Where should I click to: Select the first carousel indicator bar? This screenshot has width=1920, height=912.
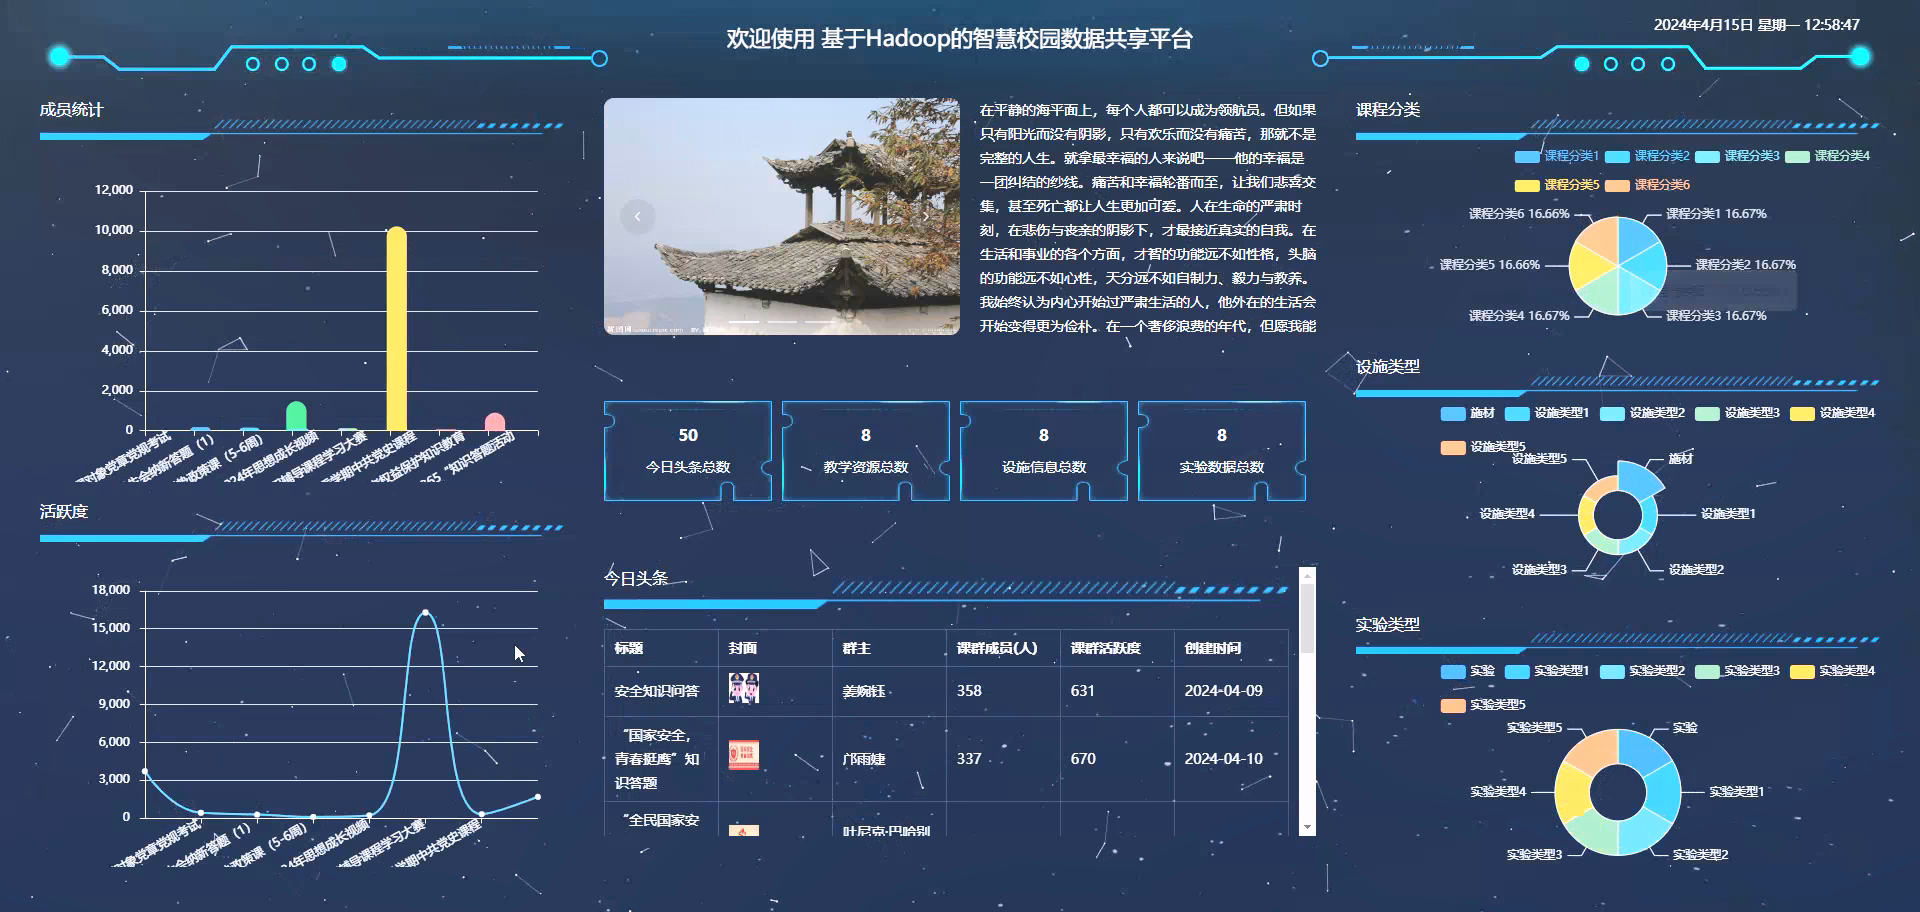click(744, 322)
